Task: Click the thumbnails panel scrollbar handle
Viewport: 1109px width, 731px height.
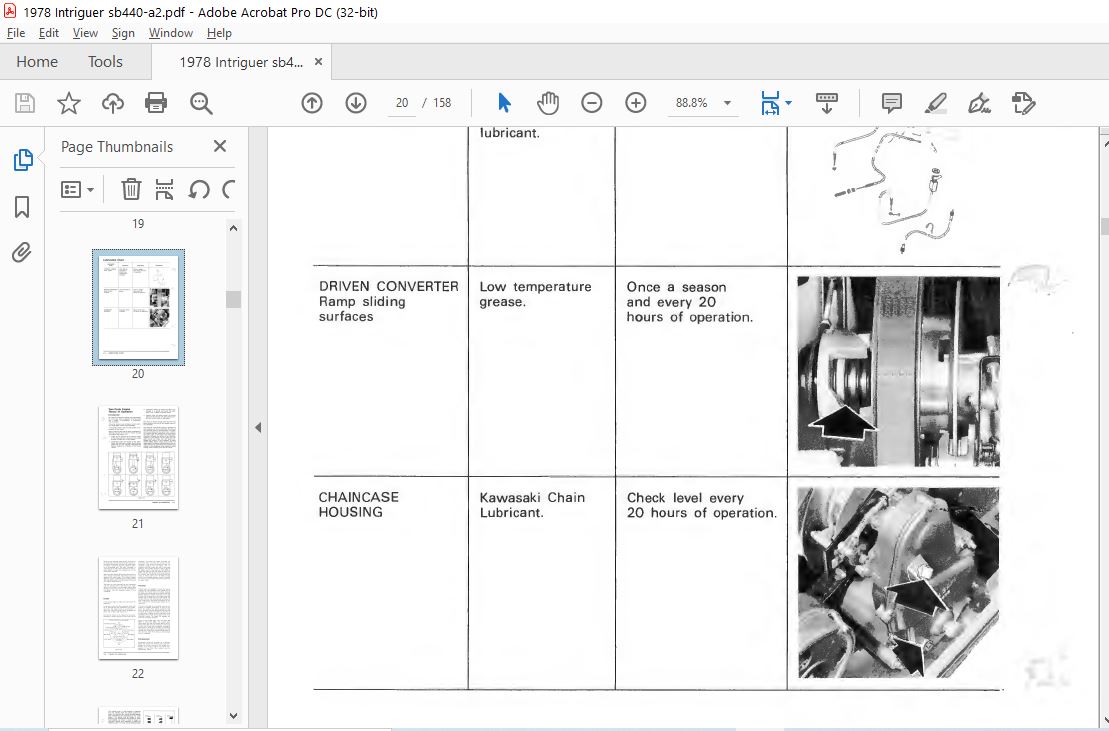Action: (x=233, y=299)
